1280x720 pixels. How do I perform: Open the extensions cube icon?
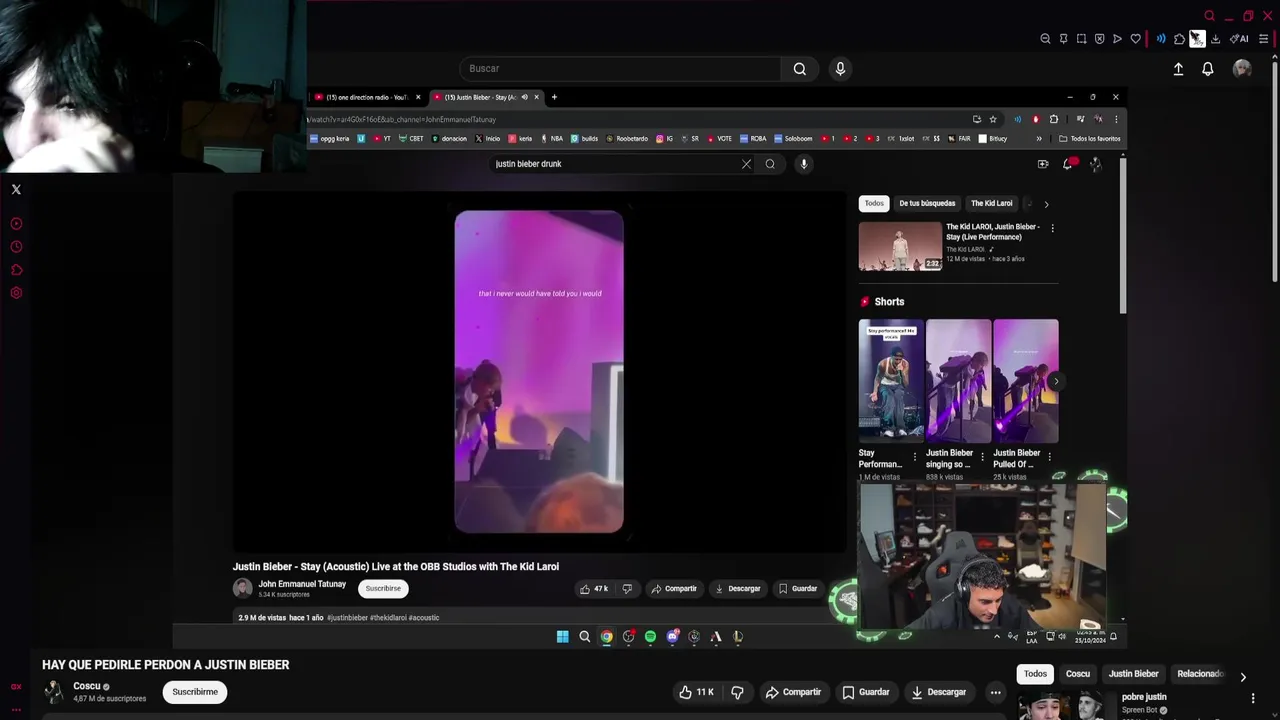coord(1179,39)
